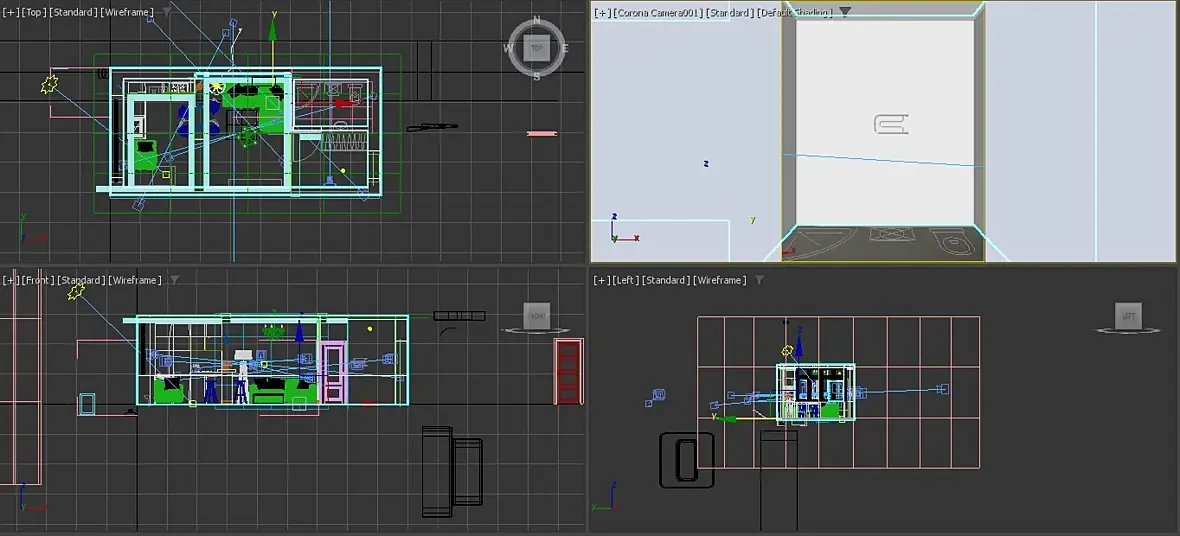Click the ViewCube in the Front viewport
1180x536 pixels.
pyautogui.click(x=537, y=316)
